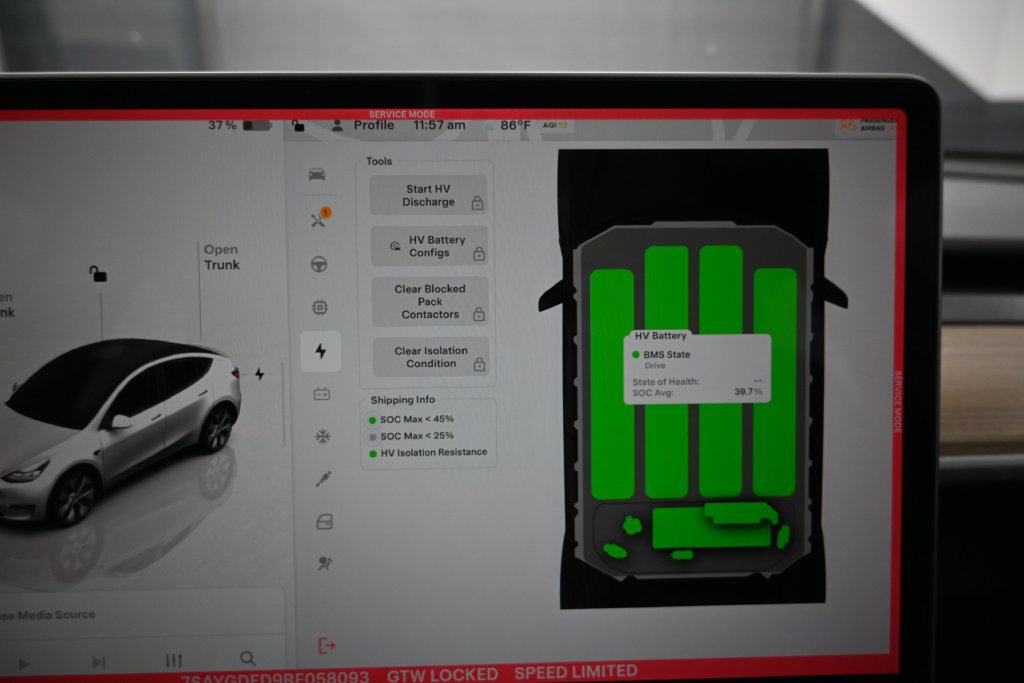The height and width of the screenshot is (683, 1024).
Task: Tap the passenger airbag indicator in top bar
Action: (x=866, y=125)
